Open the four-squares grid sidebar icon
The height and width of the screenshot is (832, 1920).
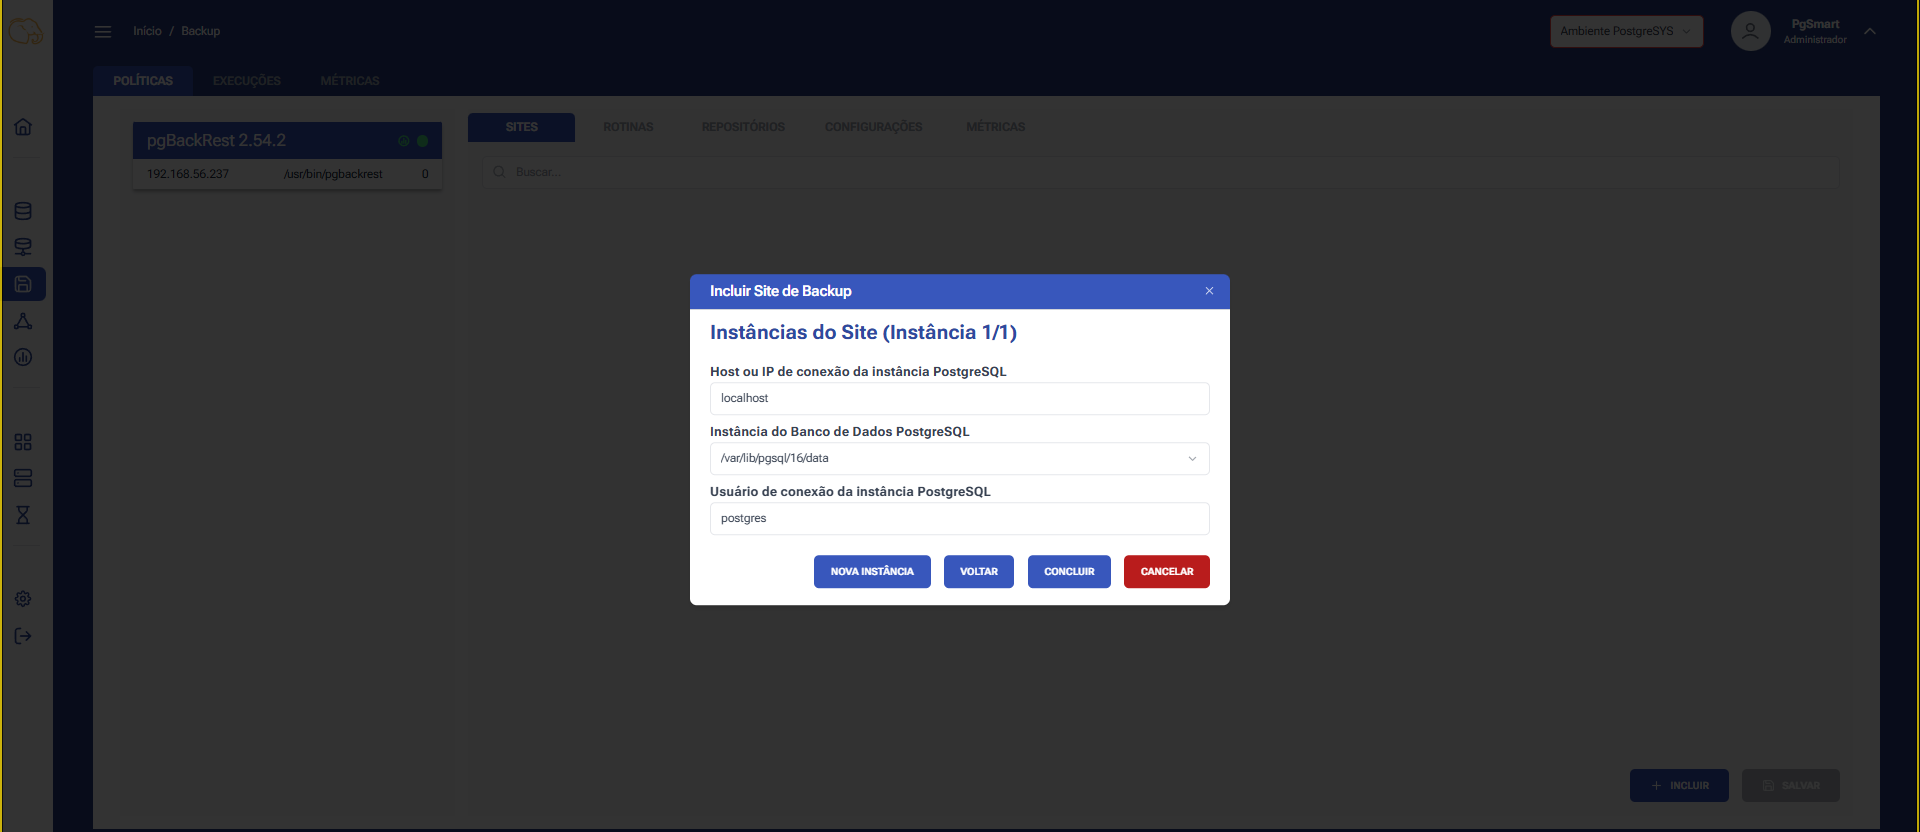23,442
